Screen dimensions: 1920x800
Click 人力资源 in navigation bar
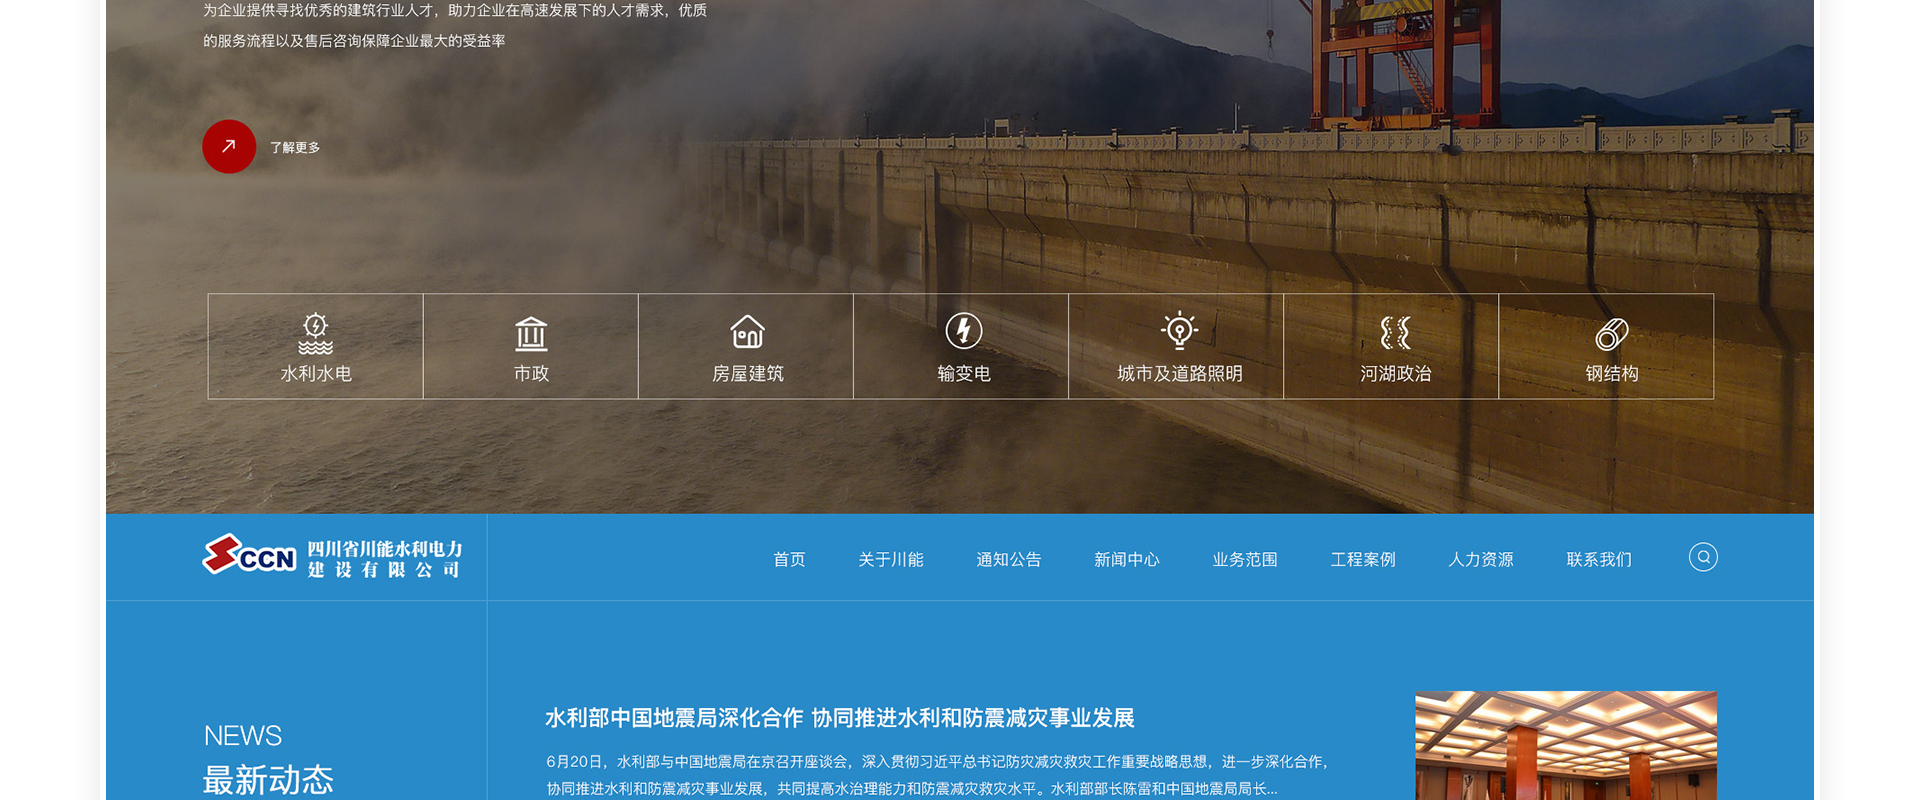pyautogui.click(x=1480, y=560)
